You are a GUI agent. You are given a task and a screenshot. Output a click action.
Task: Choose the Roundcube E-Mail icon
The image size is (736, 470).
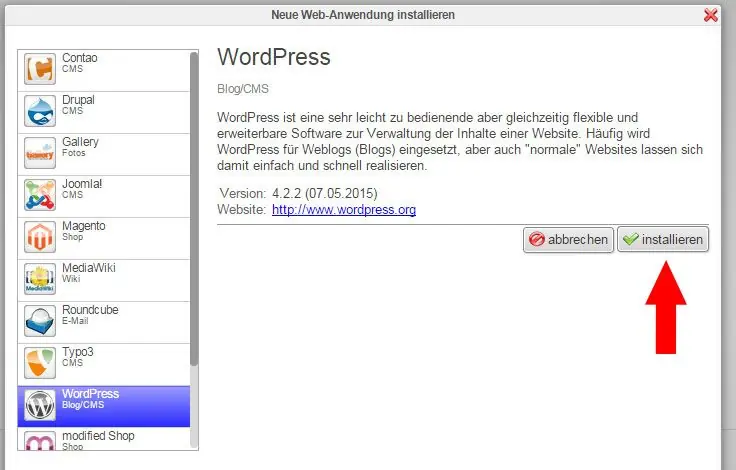coord(40,321)
